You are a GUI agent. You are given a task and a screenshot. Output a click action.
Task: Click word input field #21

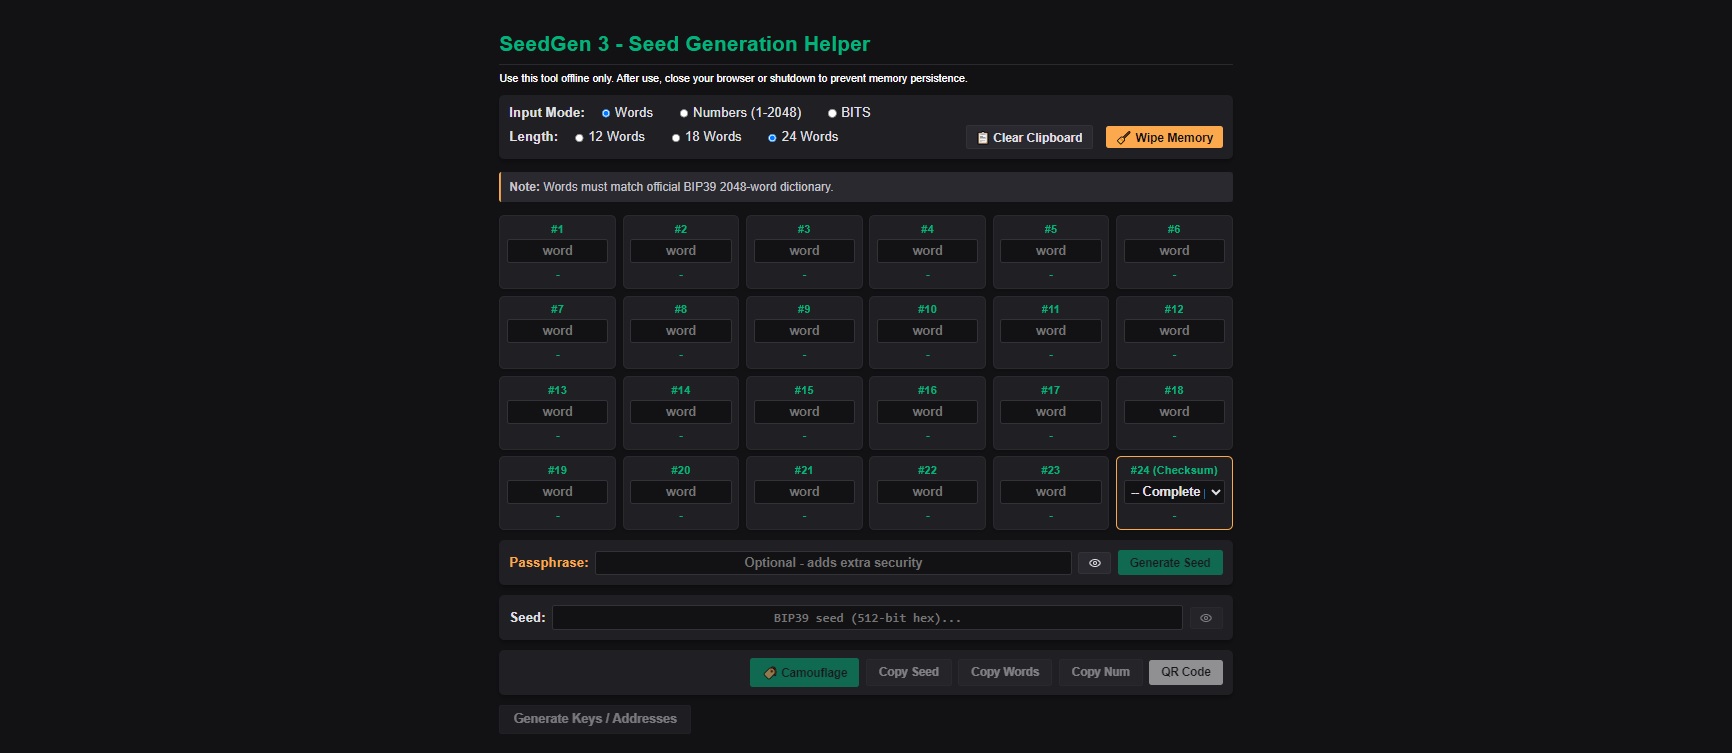[804, 492]
